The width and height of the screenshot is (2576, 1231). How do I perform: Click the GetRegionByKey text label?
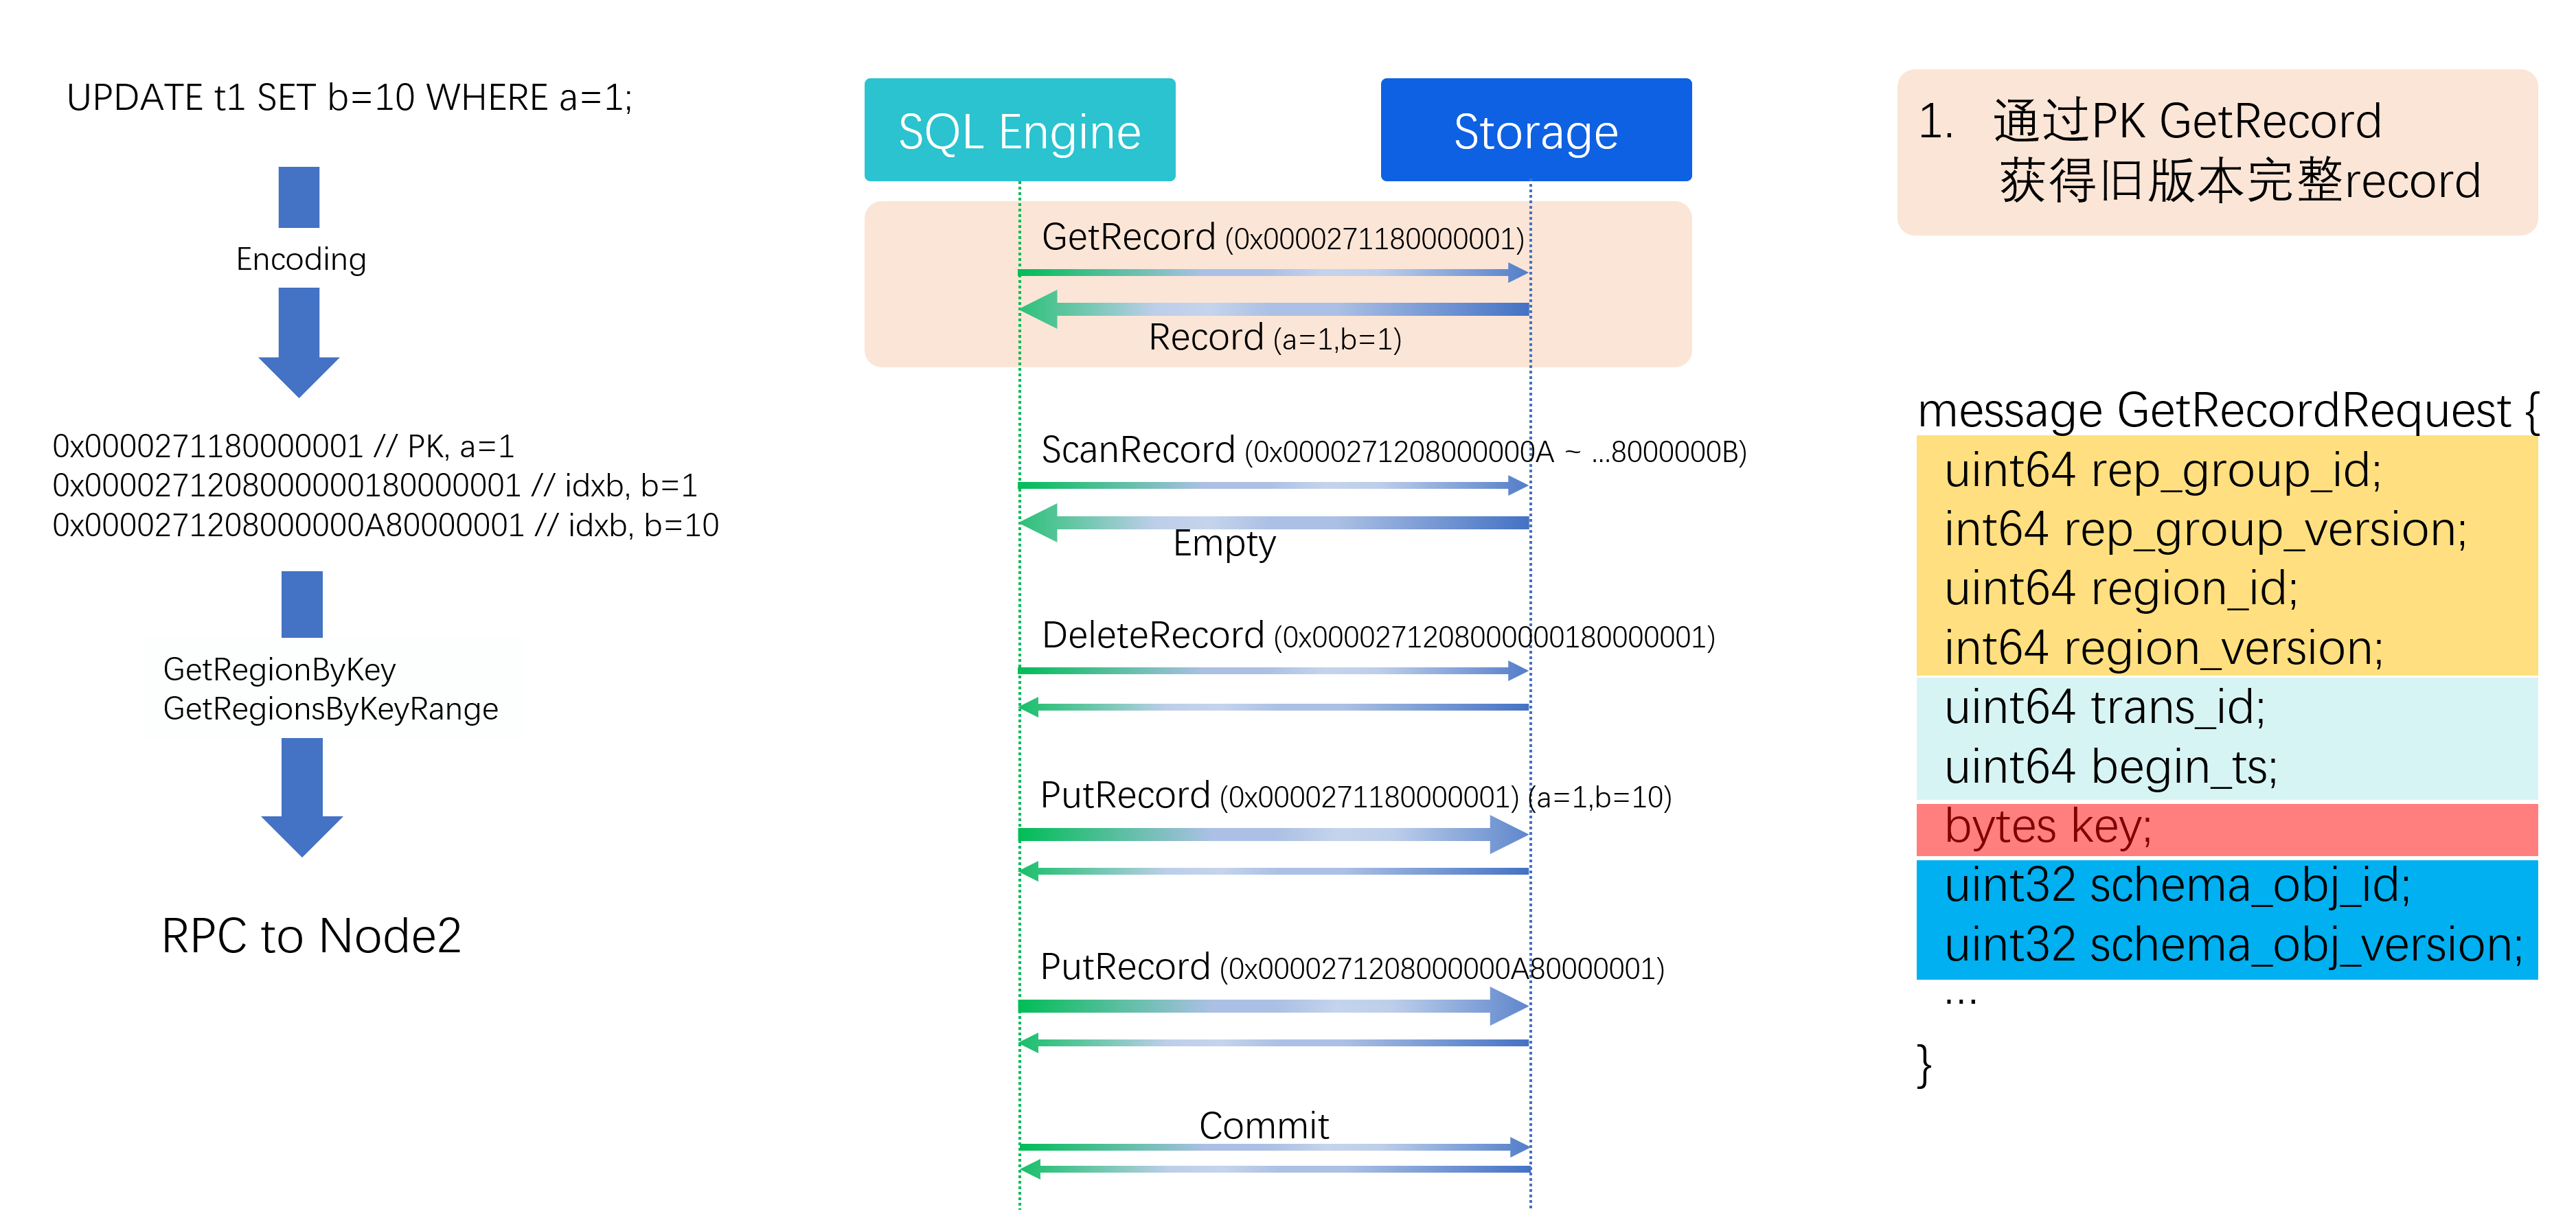pyautogui.click(x=279, y=669)
